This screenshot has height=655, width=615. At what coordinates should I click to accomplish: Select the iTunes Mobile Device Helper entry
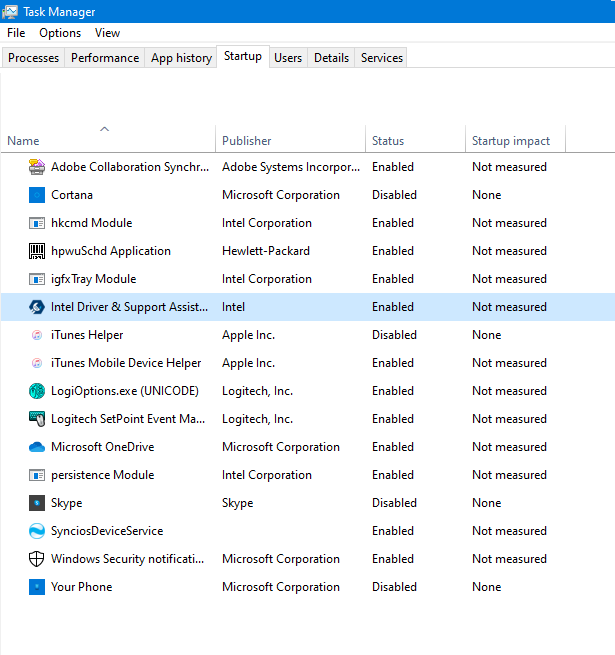coord(126,363)
